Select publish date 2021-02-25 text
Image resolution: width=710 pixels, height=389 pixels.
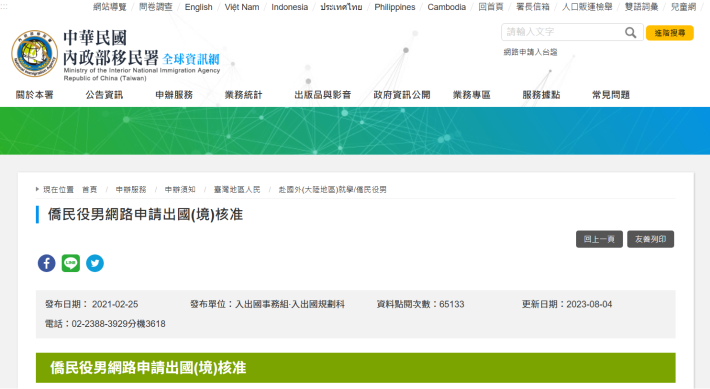(x=115, y=304)
